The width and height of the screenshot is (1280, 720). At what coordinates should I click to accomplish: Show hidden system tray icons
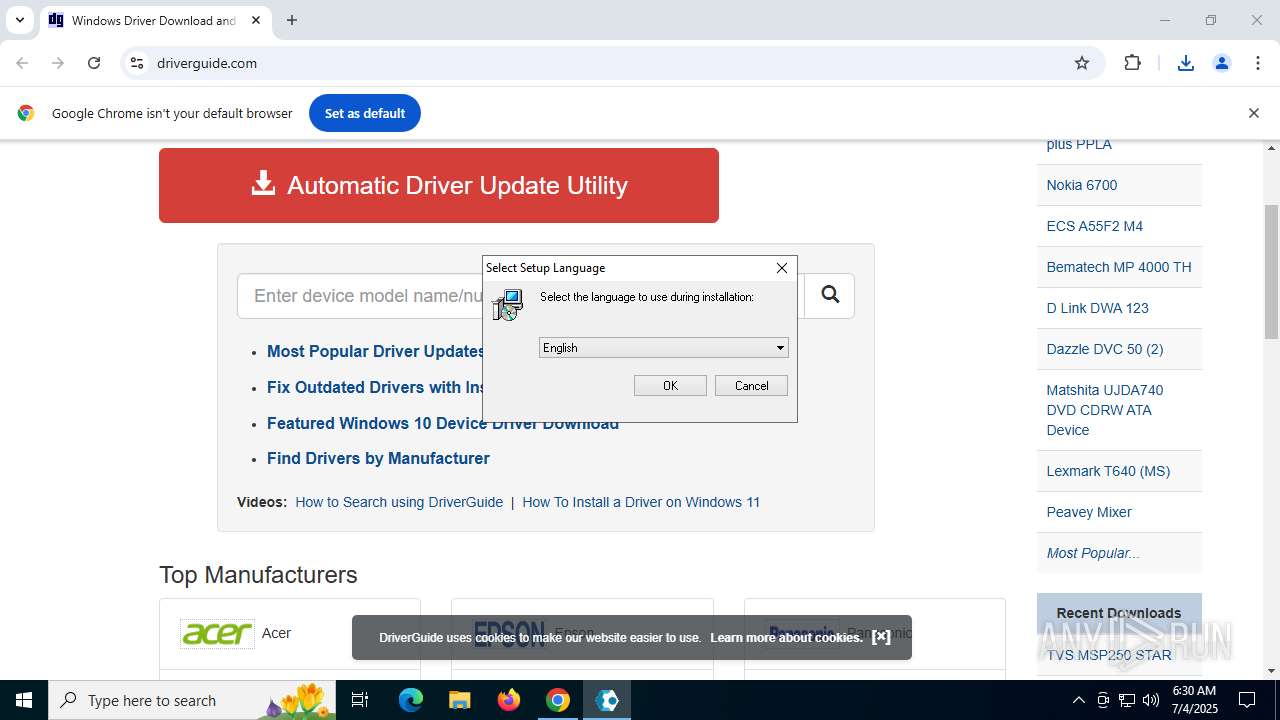(1078, 700)
